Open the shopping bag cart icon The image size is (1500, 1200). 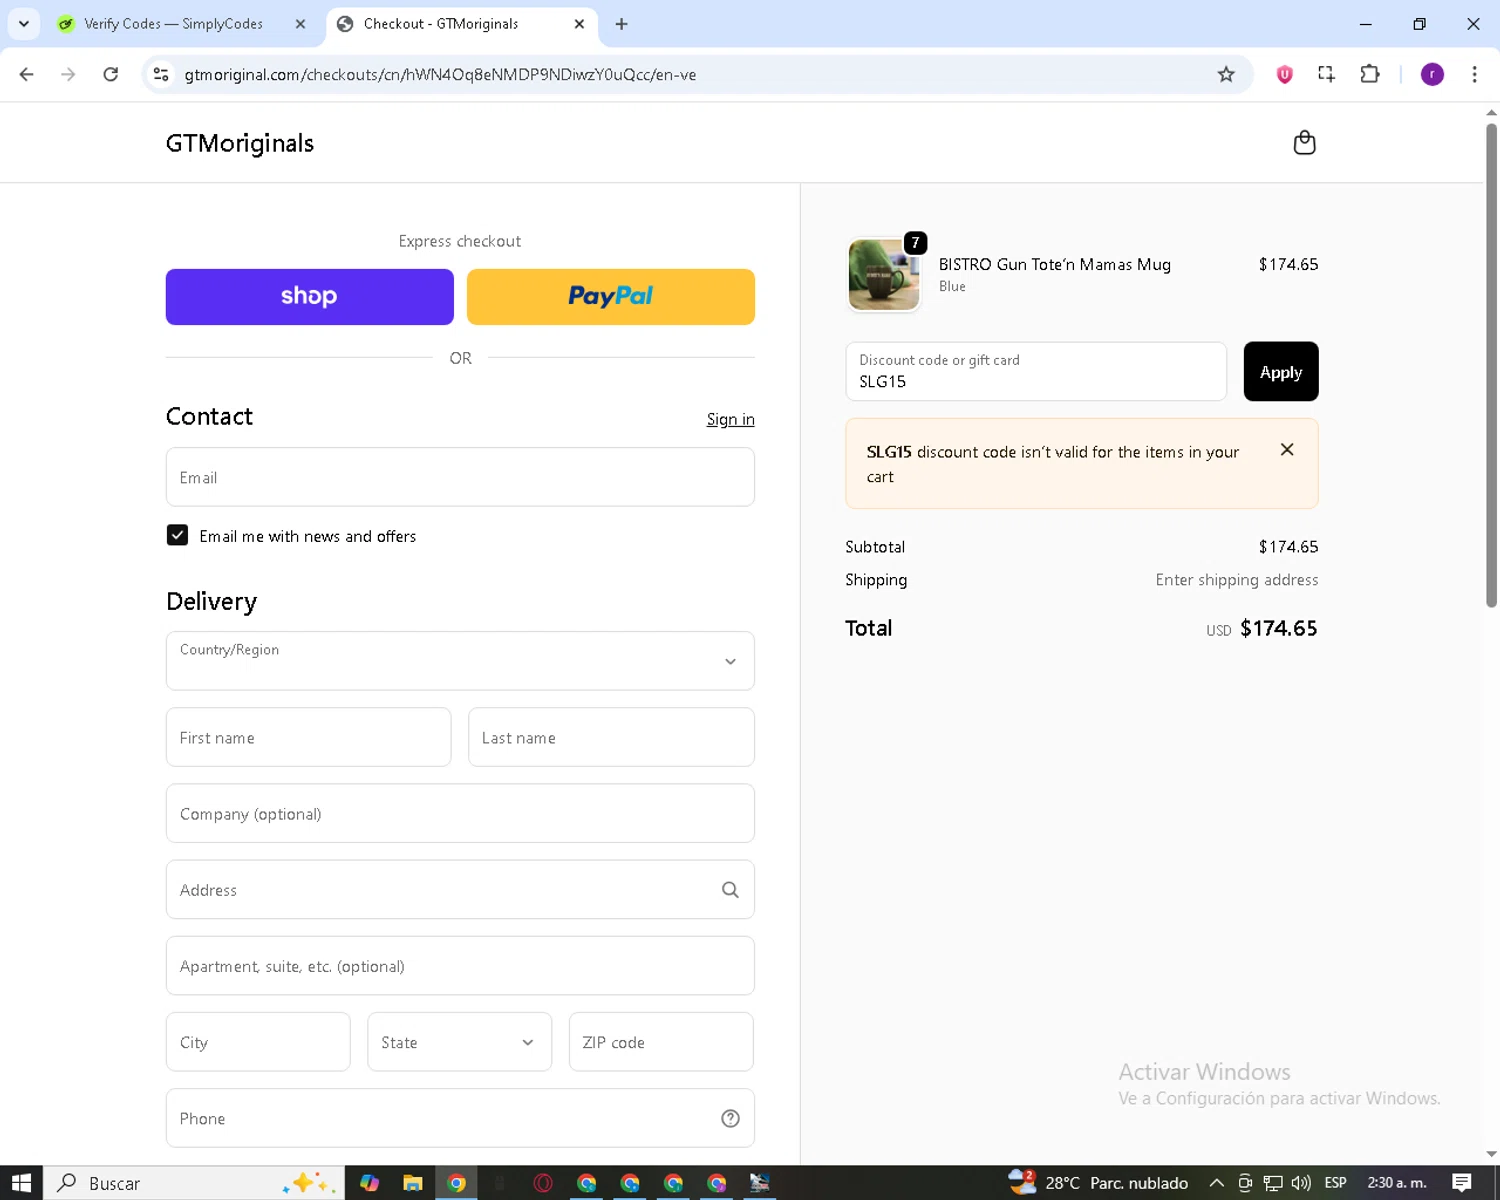[x=1304, y=143]
